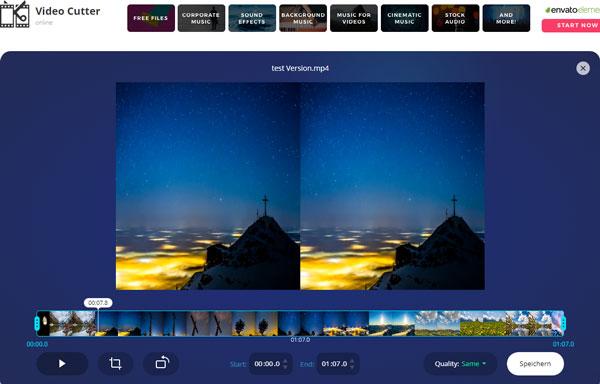Click the Start Now button
600x384 pixels.
(571, 25)
